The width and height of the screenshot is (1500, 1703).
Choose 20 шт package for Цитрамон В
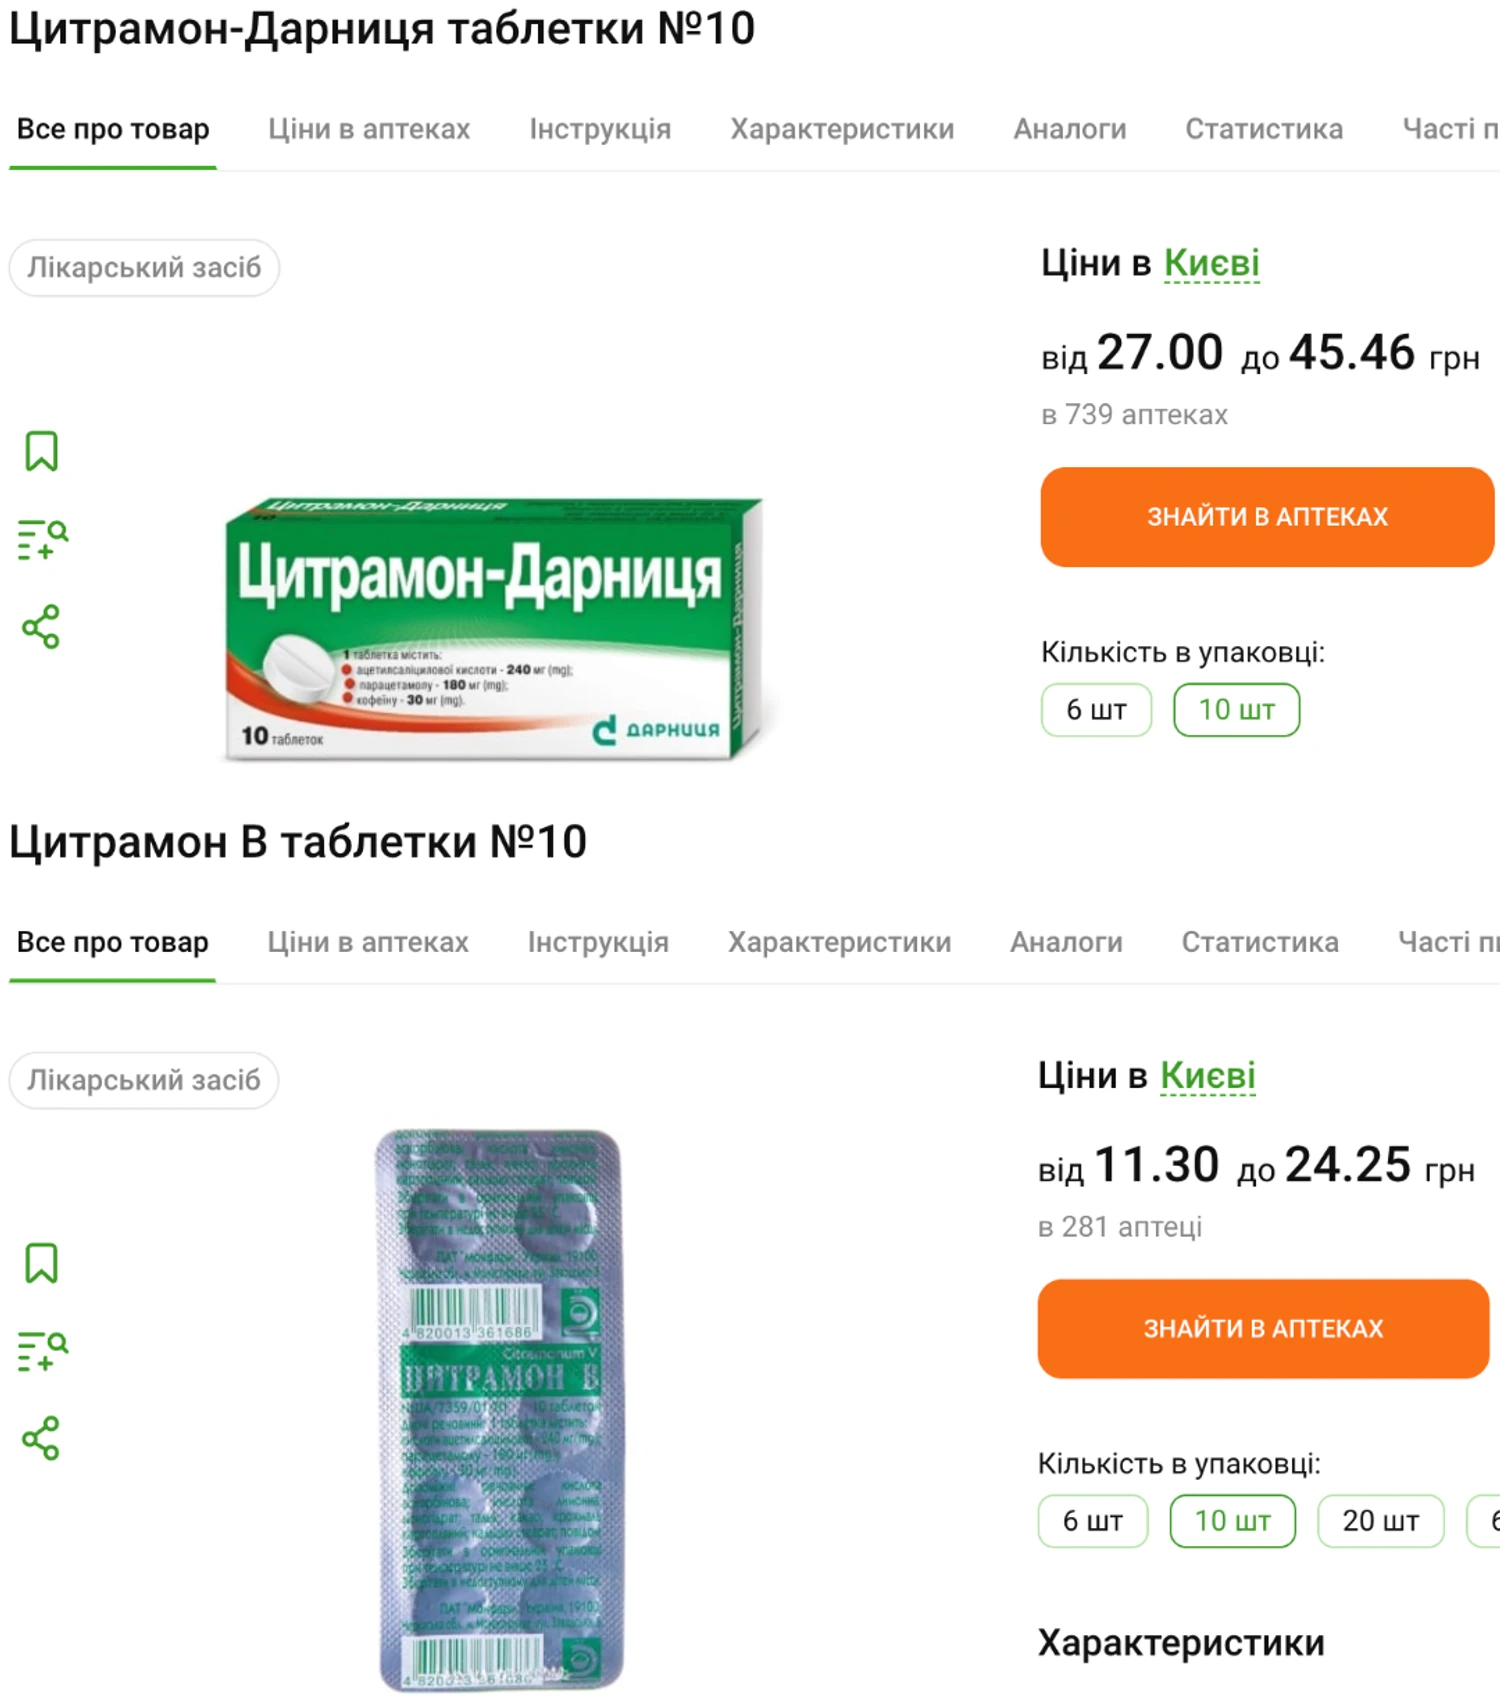[1380, 1521]
